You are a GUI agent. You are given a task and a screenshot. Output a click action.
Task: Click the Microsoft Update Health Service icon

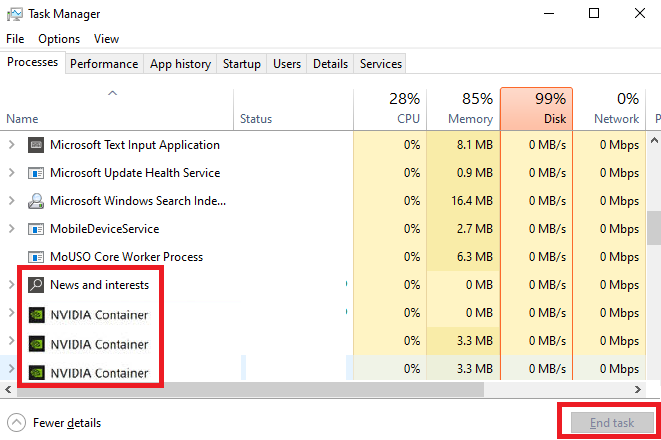[36, 173]
